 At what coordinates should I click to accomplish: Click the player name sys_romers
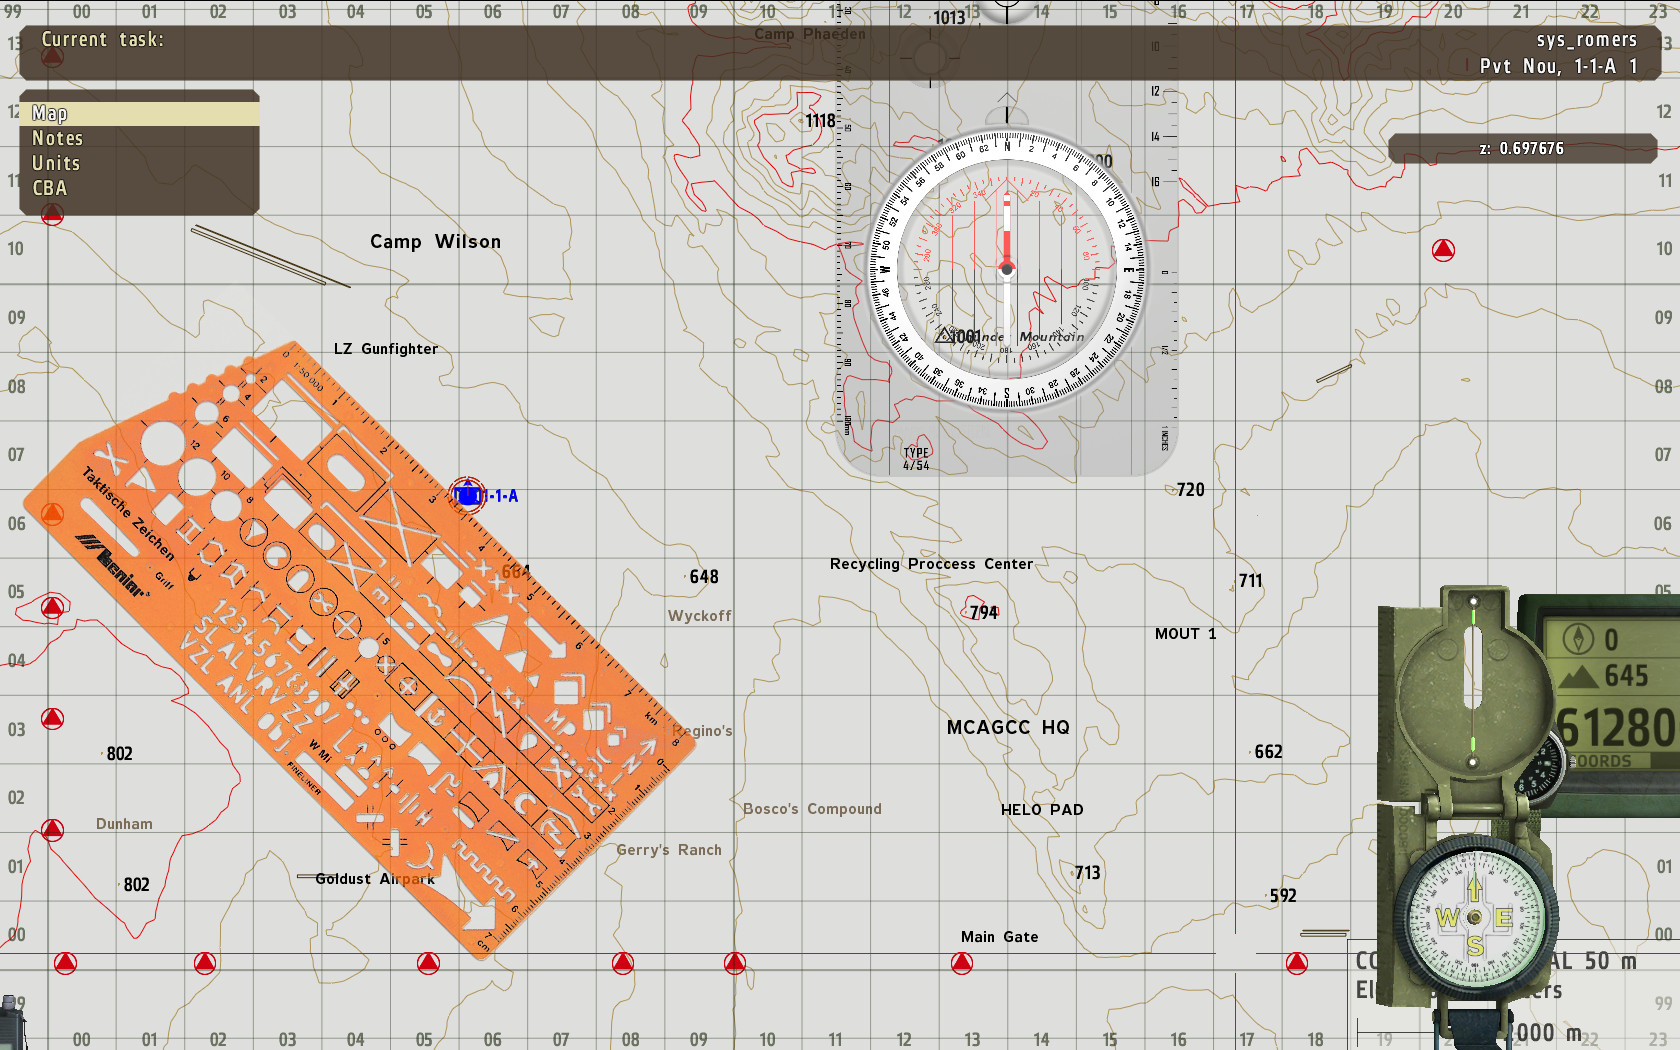(x=1586, y=40)
